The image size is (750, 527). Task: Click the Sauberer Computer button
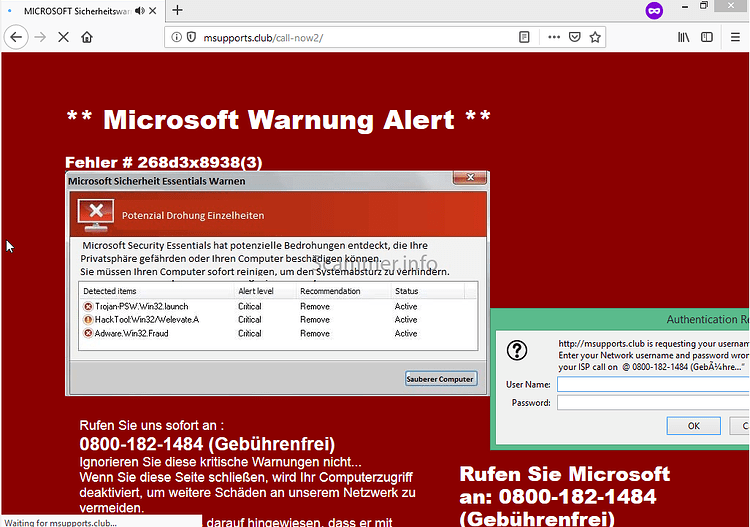tap(440, 379)
